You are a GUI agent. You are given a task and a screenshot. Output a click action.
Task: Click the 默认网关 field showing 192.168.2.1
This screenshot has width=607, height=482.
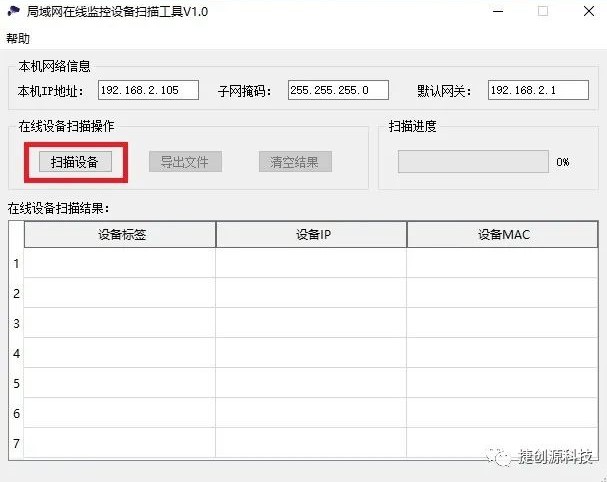[x=538, y=90]
